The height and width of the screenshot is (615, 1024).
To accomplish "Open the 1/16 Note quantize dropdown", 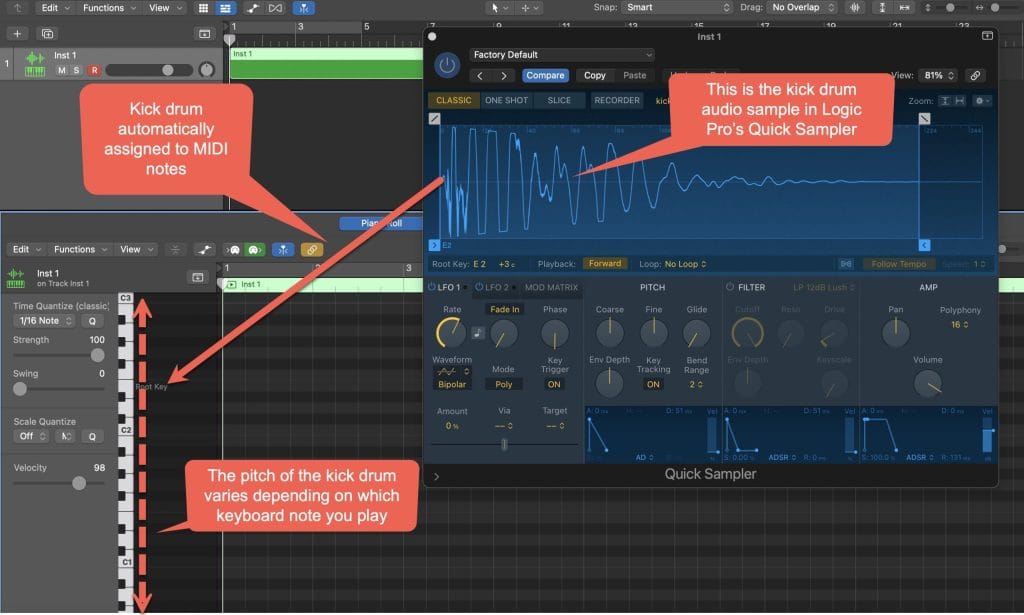I will point(42,322).
